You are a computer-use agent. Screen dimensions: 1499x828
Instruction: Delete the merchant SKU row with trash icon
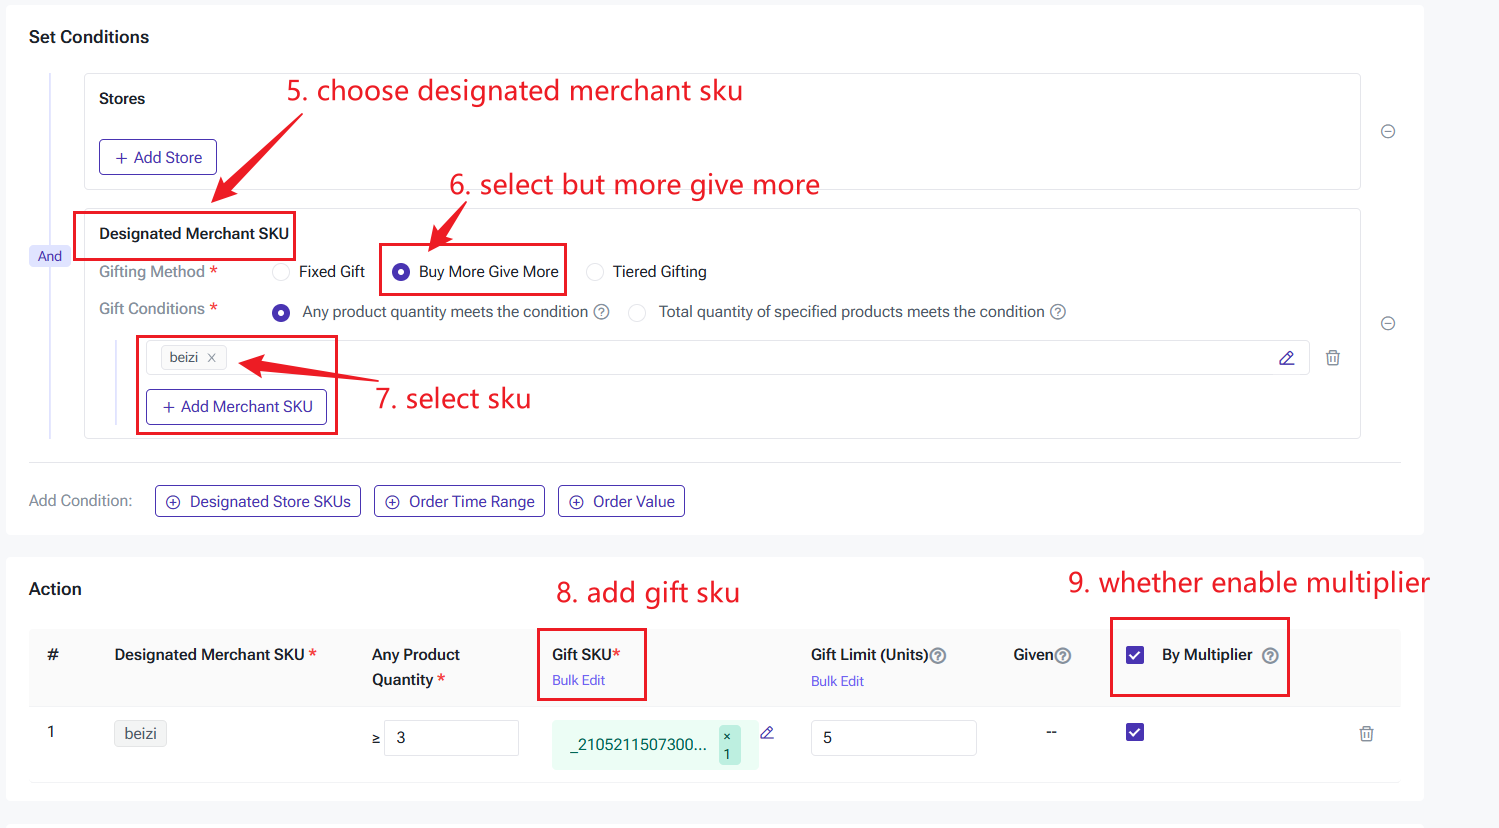[x=1333, y=358]
